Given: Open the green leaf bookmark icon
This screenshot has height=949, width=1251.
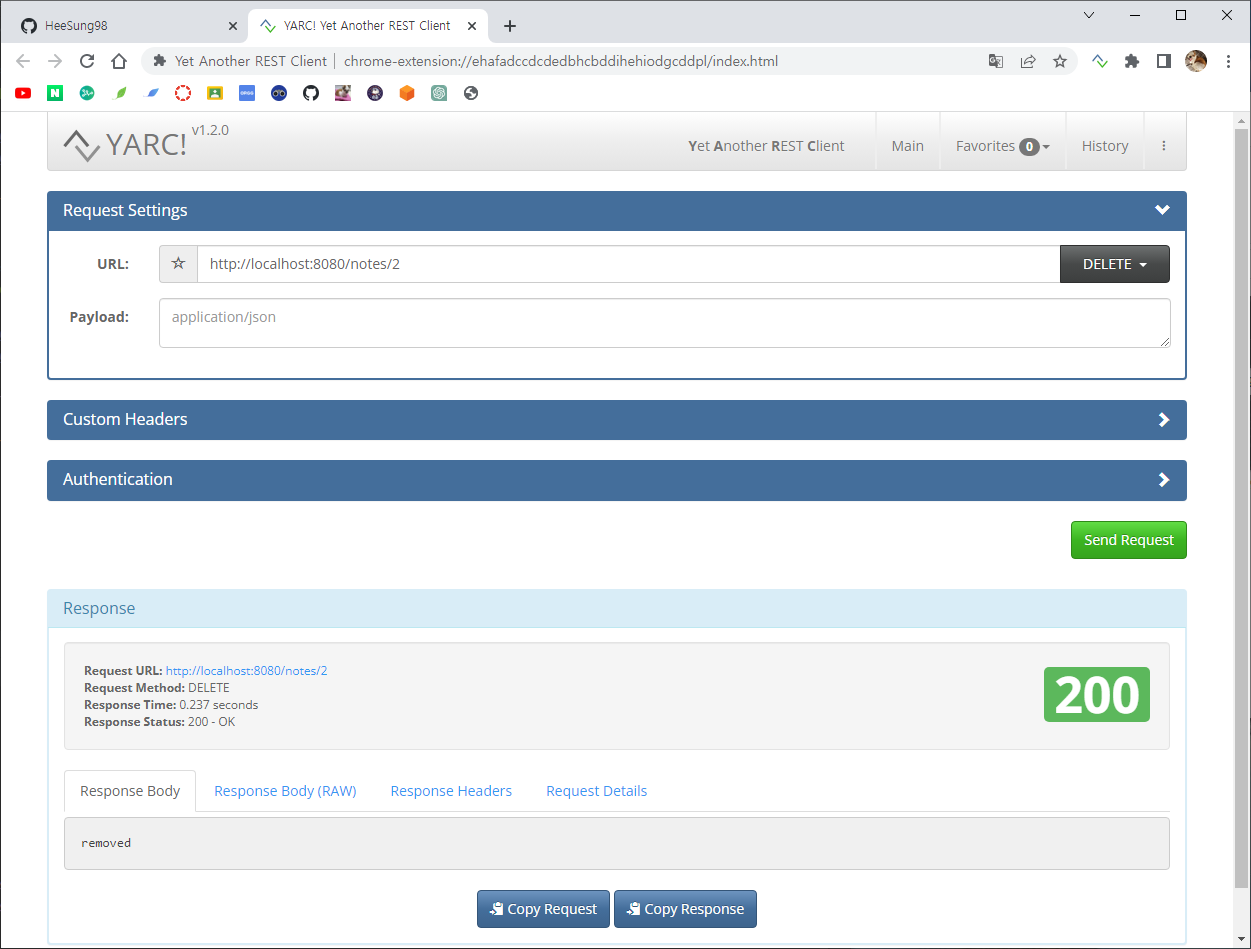Looking at the screenshot, I should click(121, 93).
